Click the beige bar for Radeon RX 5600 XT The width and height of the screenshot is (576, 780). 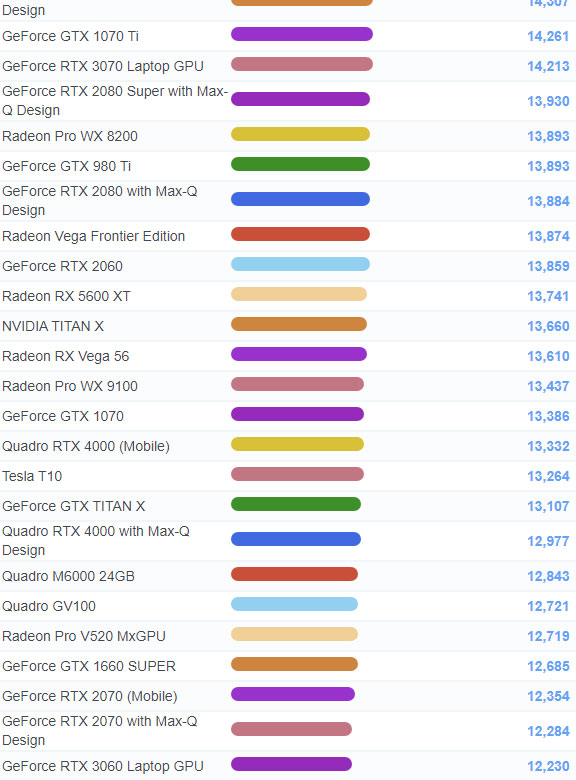pos(299,294)
